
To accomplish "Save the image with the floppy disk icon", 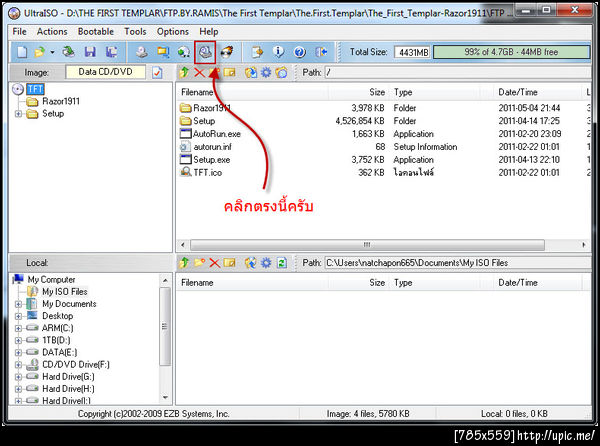I will click(x=90, y=52).
